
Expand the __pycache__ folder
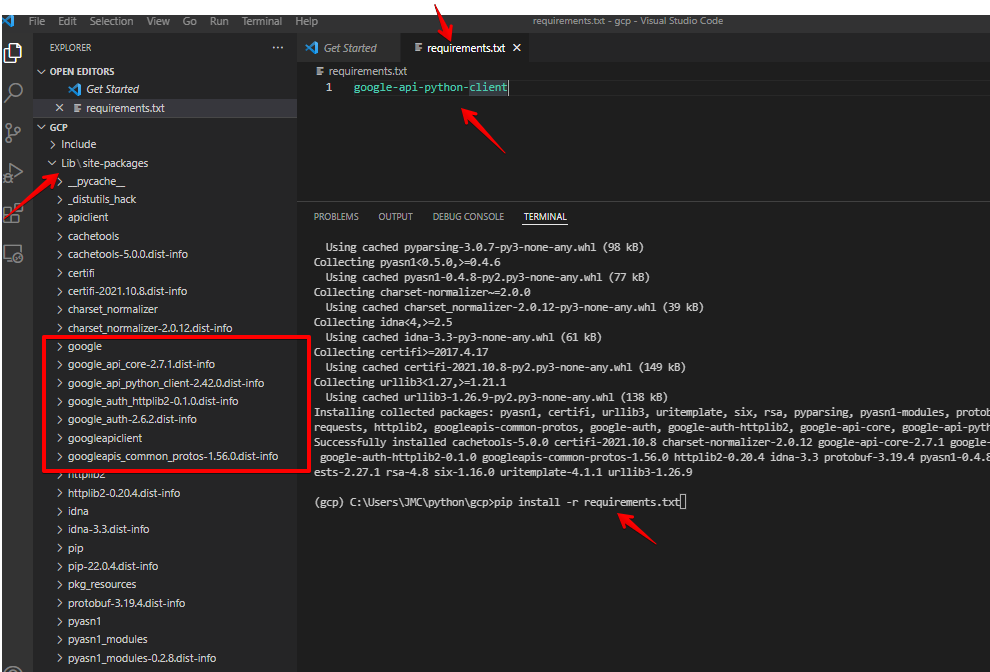coord(60,181)
